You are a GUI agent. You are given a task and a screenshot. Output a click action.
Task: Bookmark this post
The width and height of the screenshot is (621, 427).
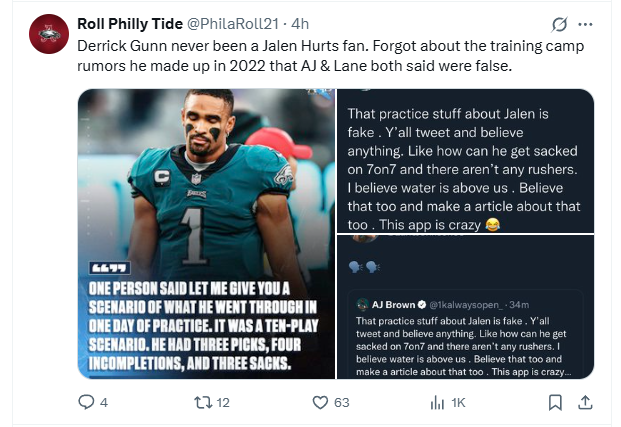pyautogui.click(x=556, y=402)
